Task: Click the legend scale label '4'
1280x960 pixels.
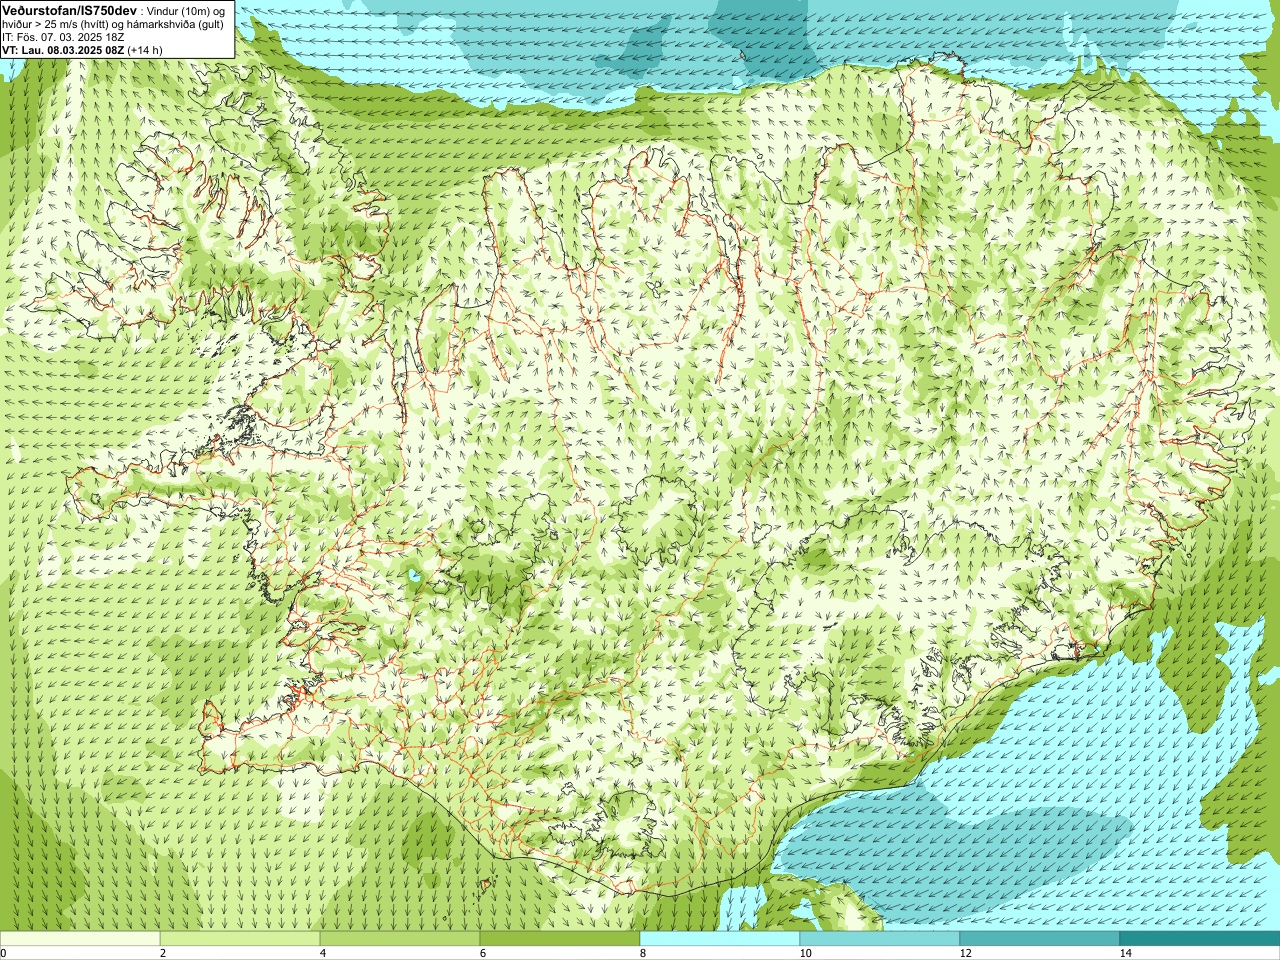Action: tap(323, 953)
